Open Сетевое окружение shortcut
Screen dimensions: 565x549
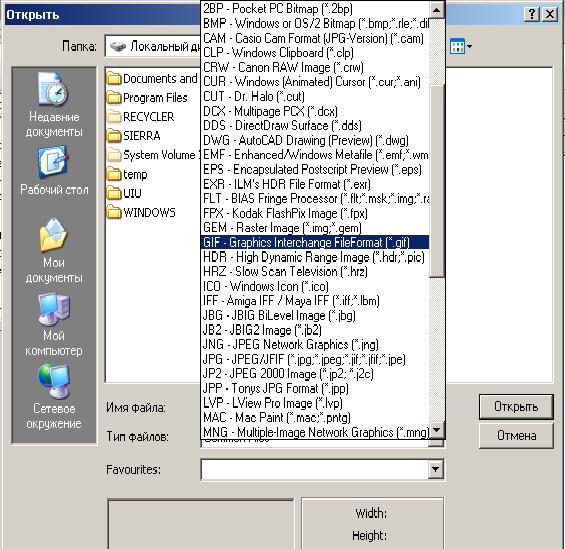click(x=54, y=397)
